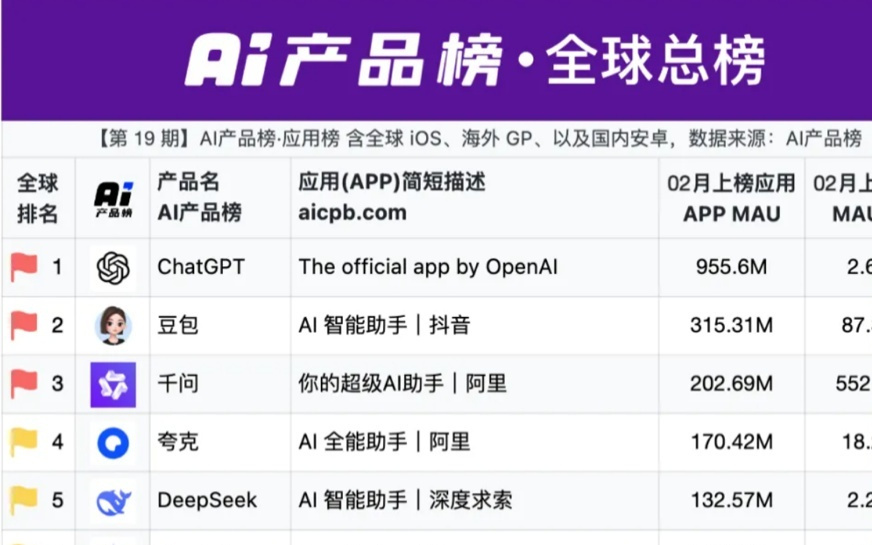
Task: Select the product name ChatGPT
Action: click(201, 267)
